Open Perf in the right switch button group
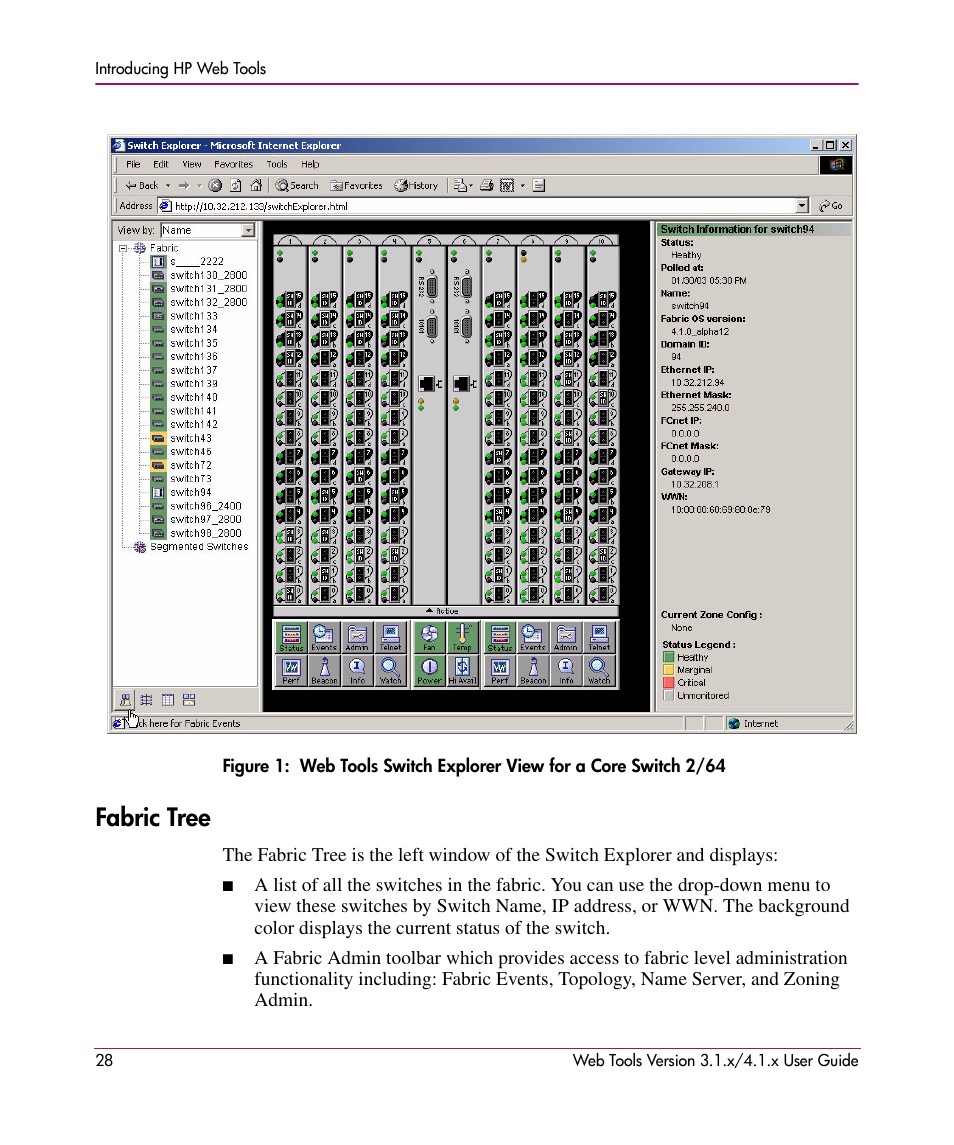954x1145 pixels. coord(500,670)
